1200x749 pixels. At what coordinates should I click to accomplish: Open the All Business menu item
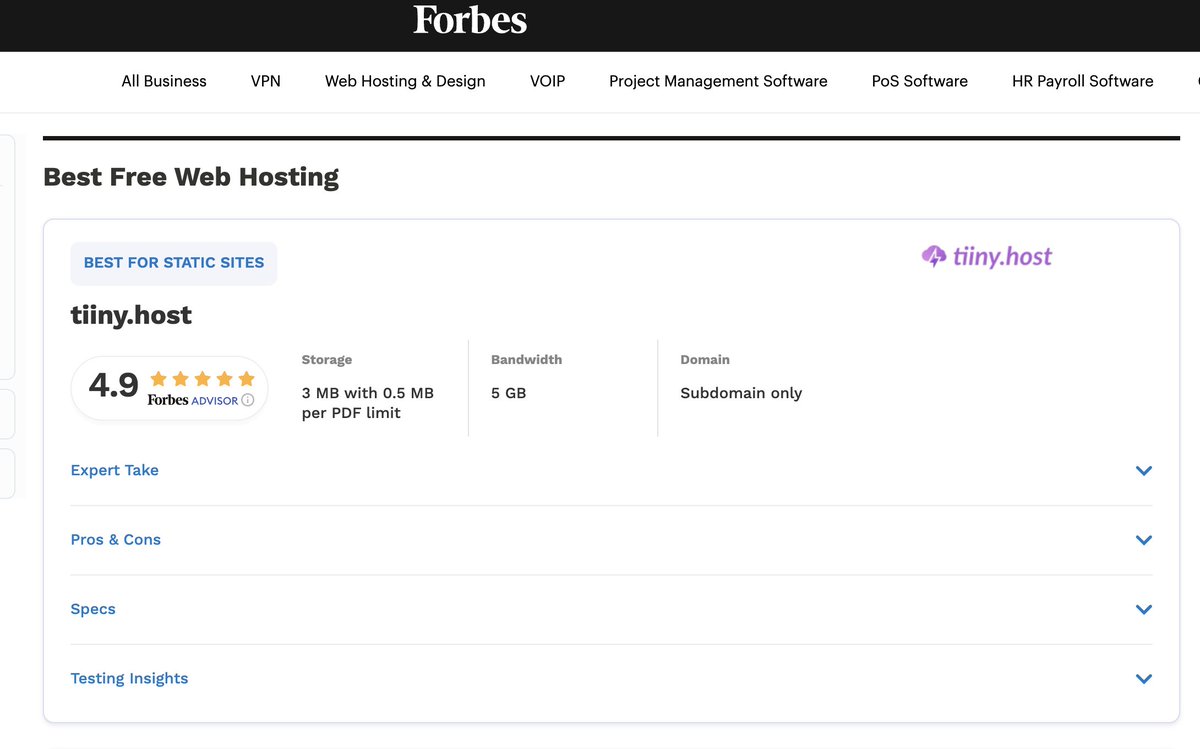click(164, 81)
